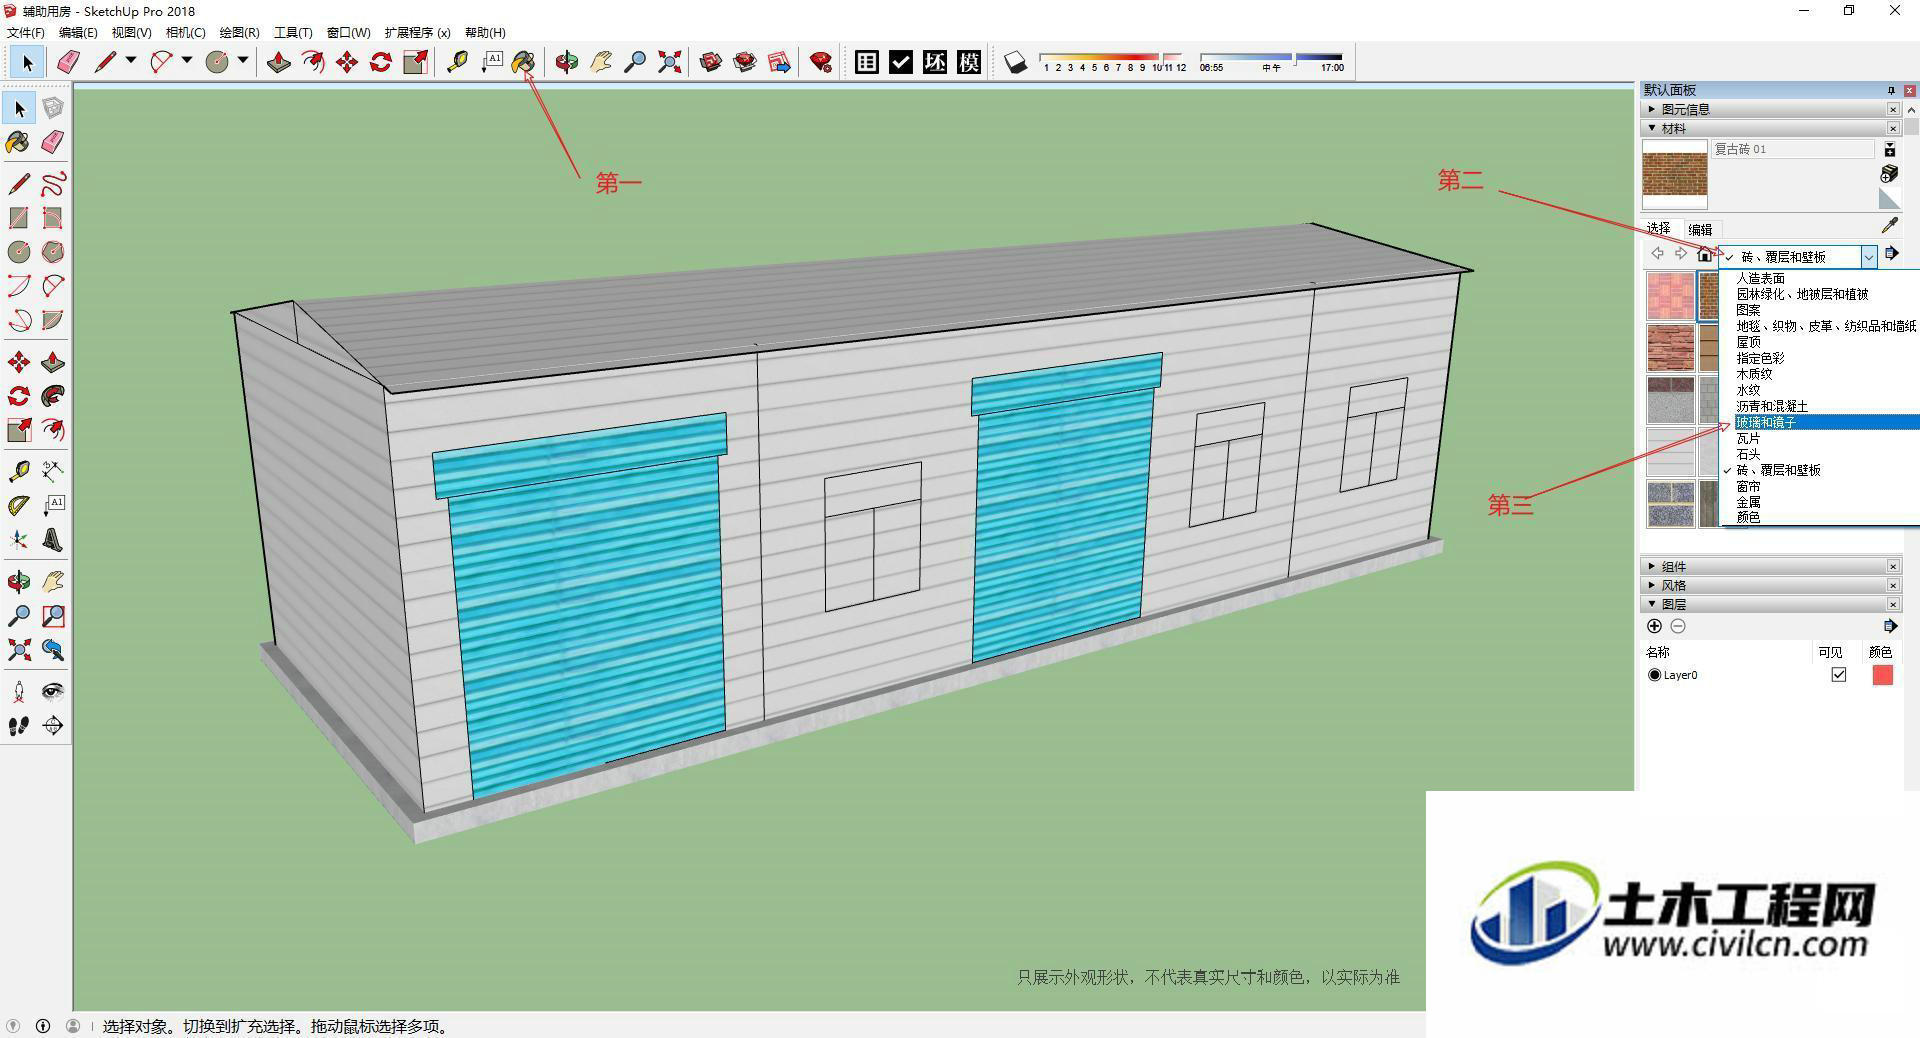Image resolution: width=1920 pixels, height=1038 pixels.
Task: Select the Make Component tool in left toolbar
Action: 53,108
